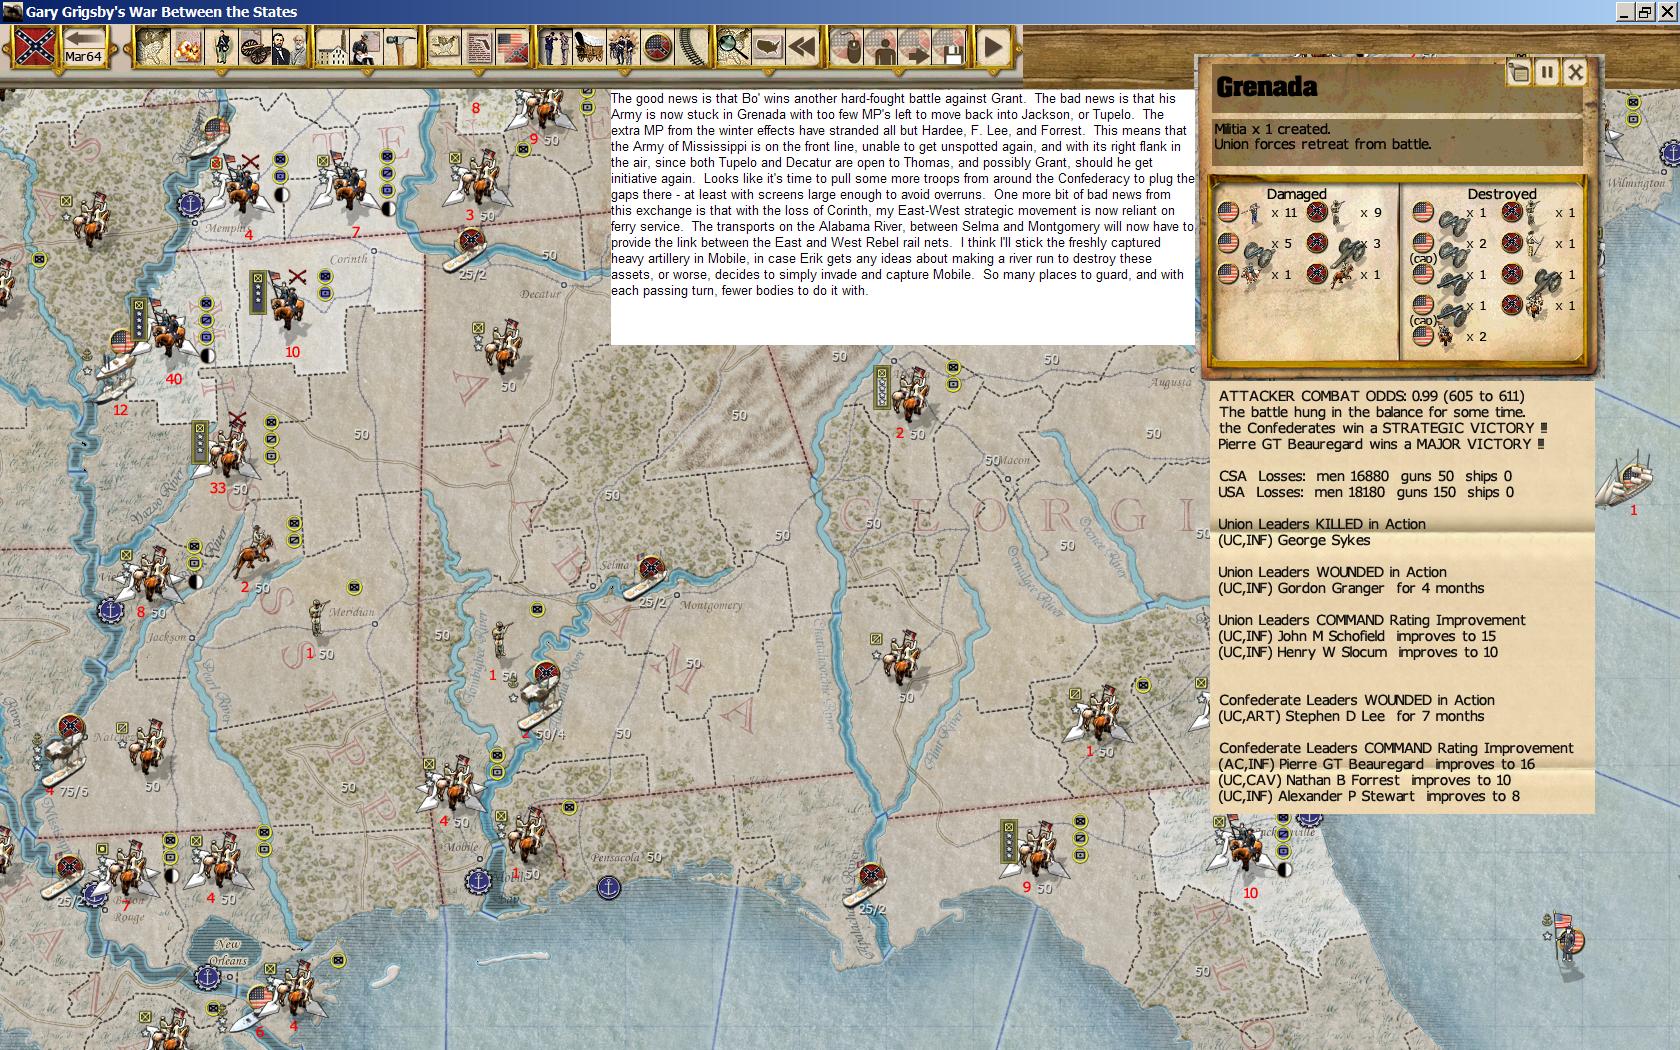Restore the game window size
This screenshot has height=1050, width=1680.
(x=1645, y=12)
